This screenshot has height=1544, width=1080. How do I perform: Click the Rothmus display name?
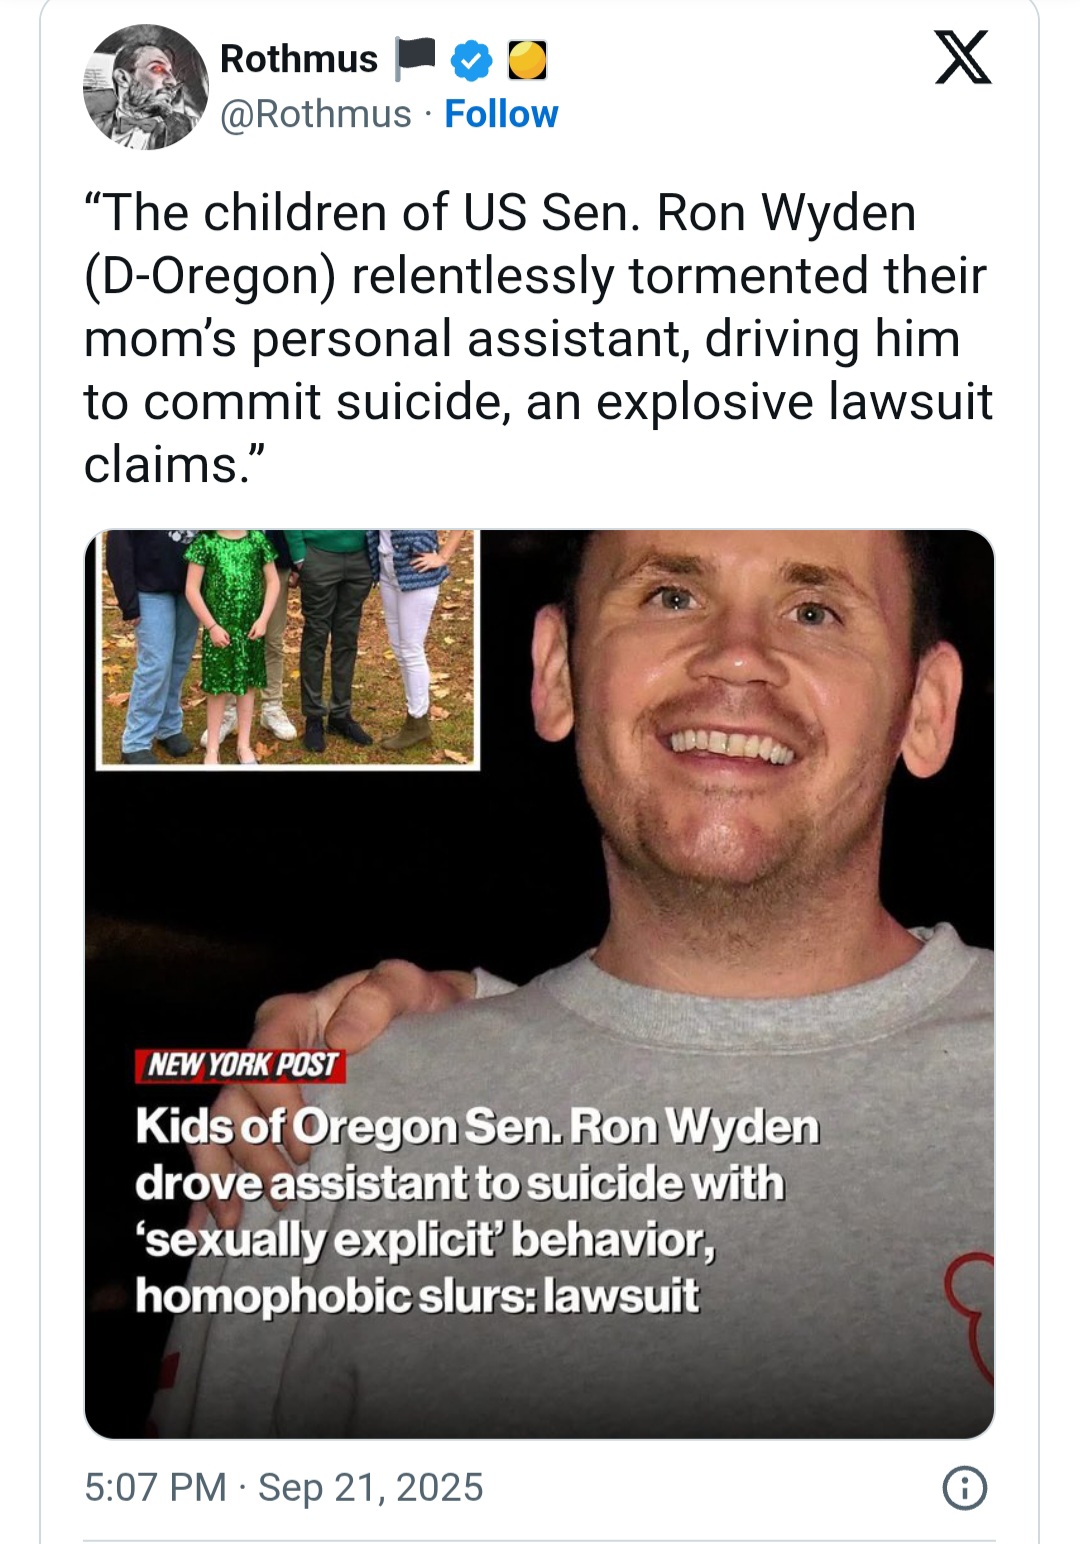pos(299,59)
